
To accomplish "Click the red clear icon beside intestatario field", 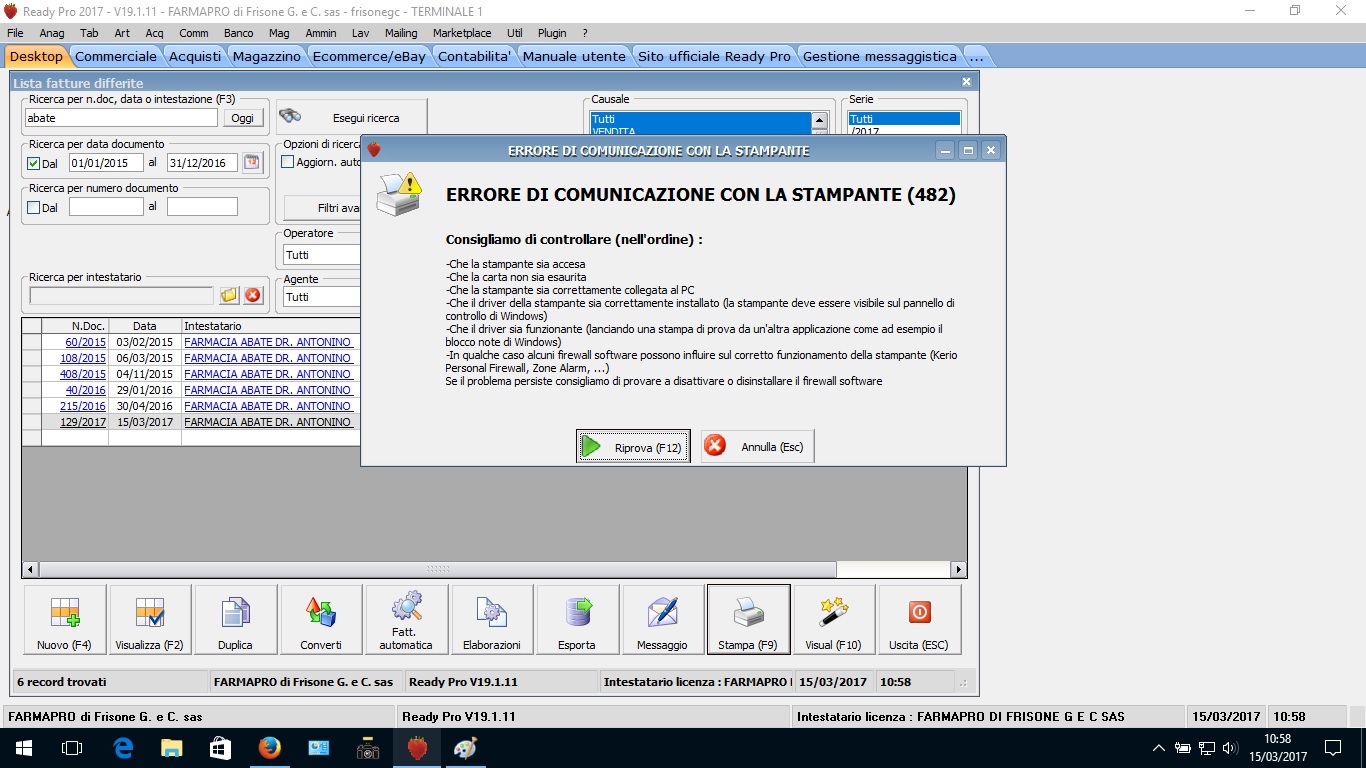I will point(253,295).
